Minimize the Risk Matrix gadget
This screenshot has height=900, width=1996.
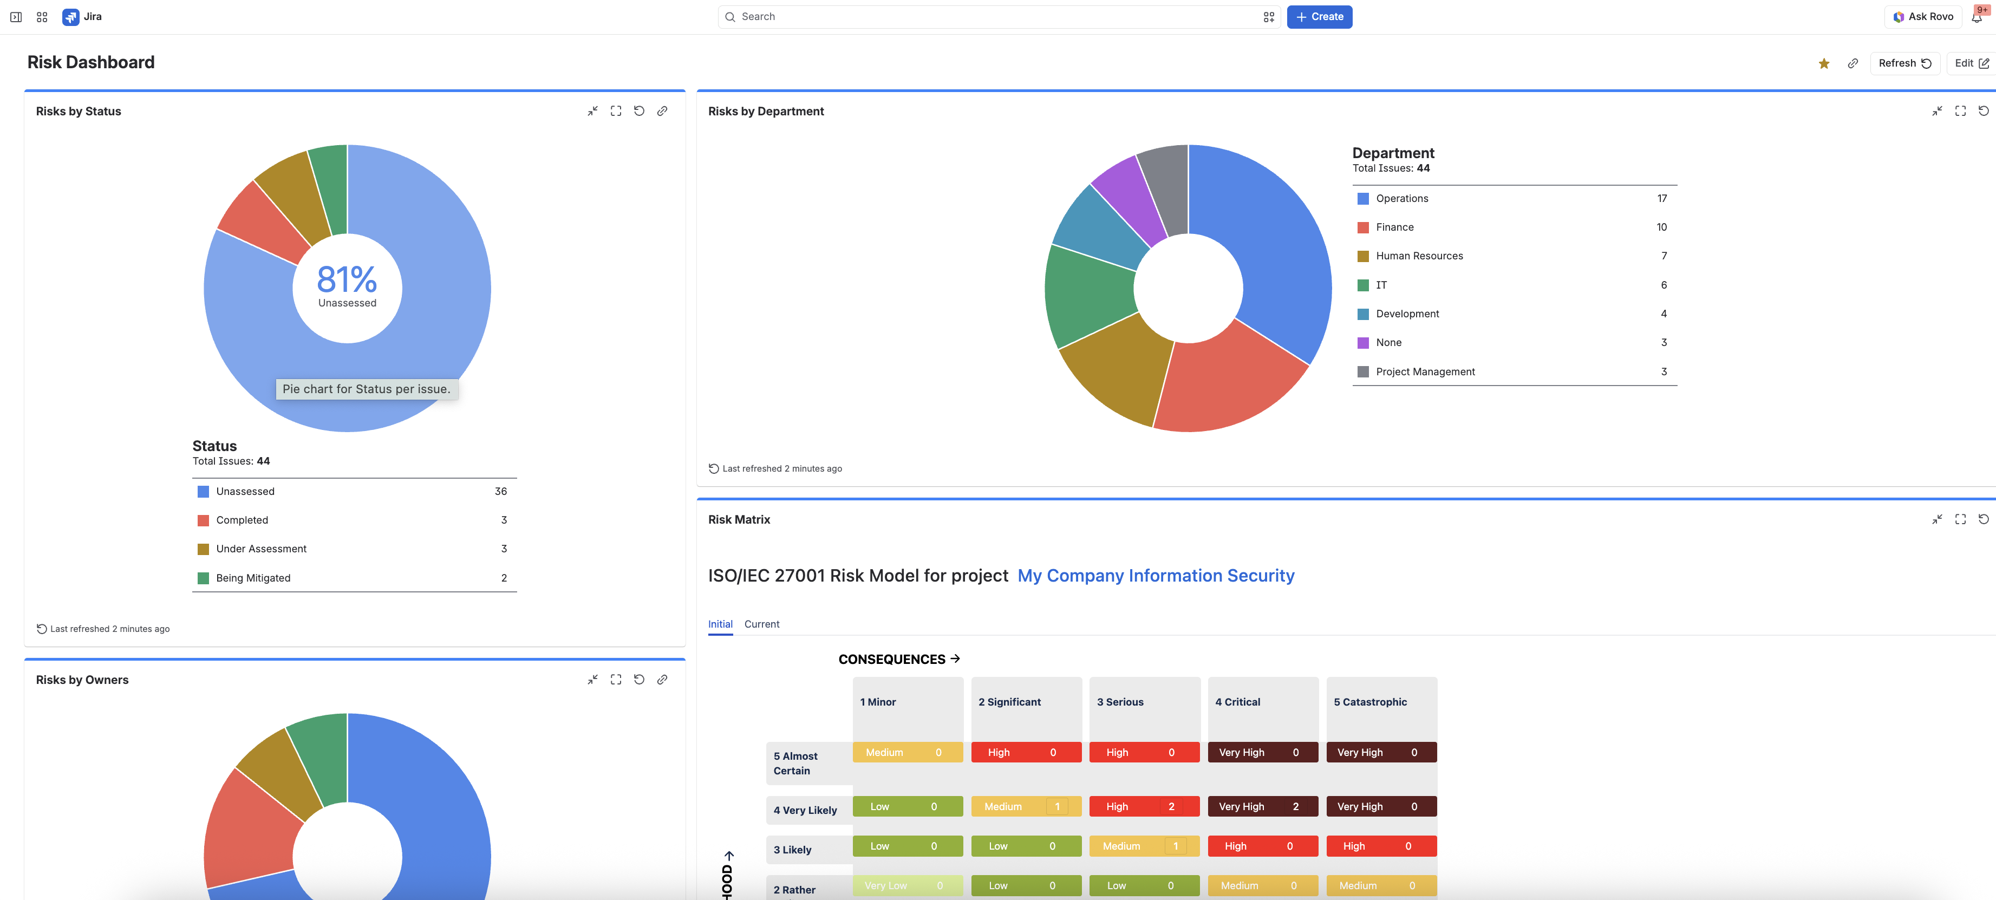click(1937, 519)
